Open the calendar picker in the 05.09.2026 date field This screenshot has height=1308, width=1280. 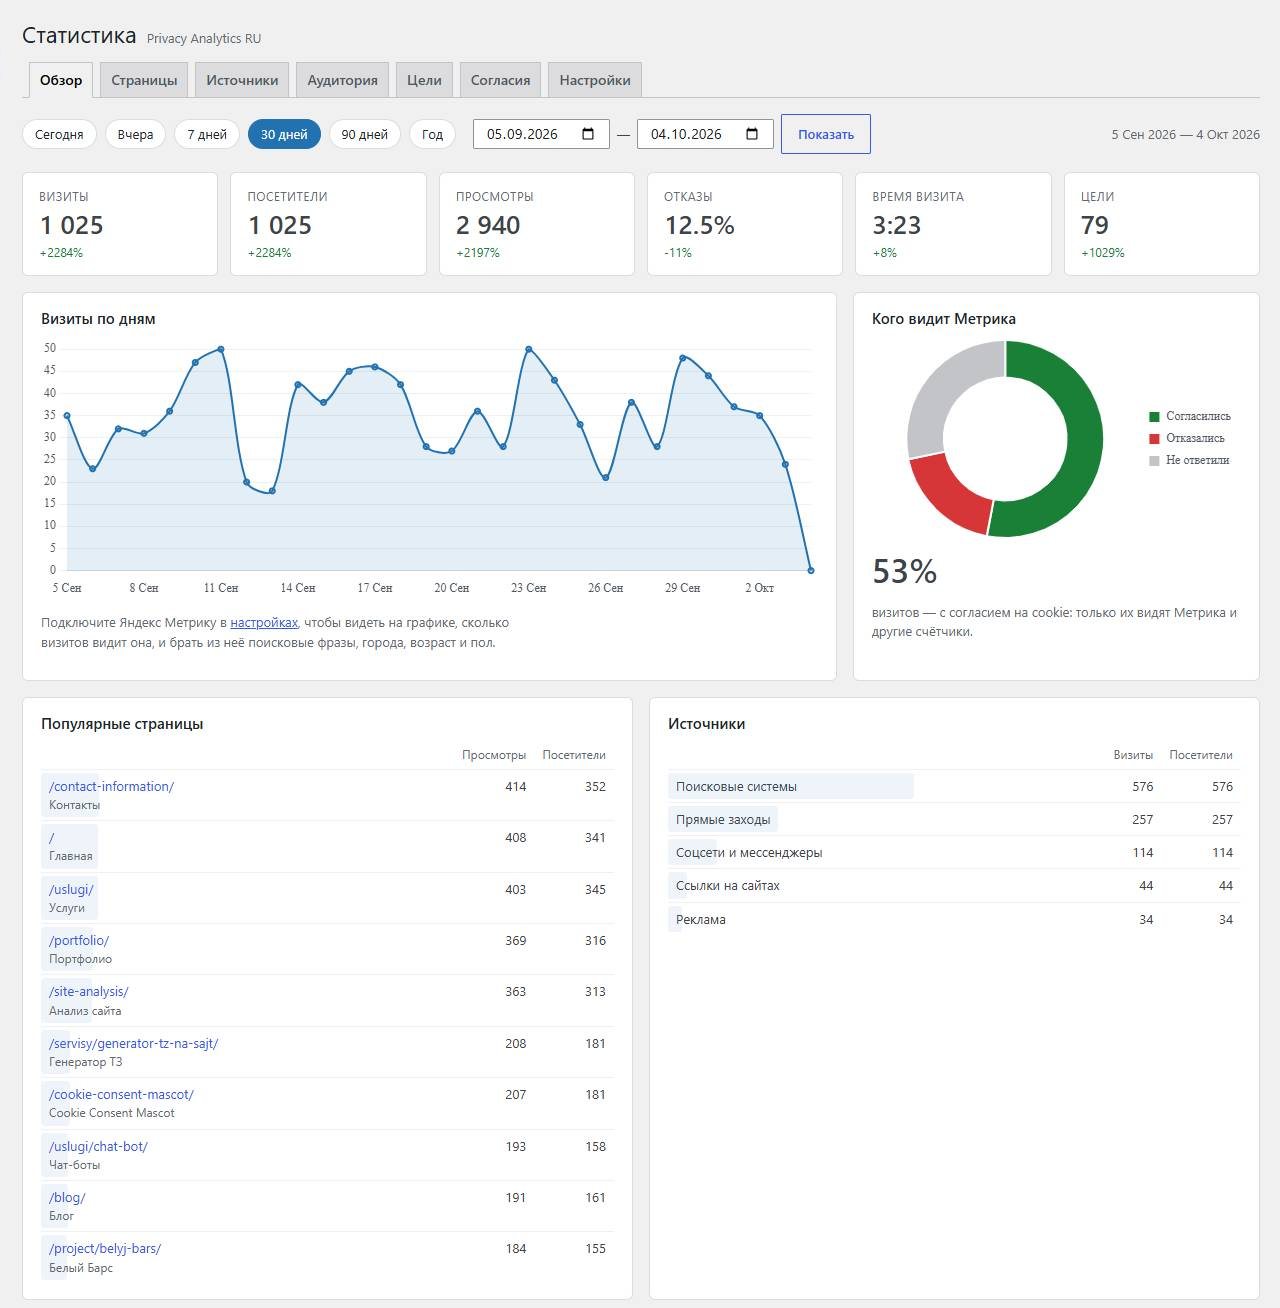tap(588, 134)
